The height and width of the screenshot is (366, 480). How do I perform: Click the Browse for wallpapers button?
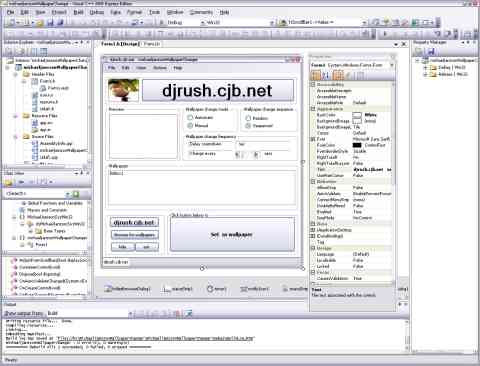(x=134, y=235)
